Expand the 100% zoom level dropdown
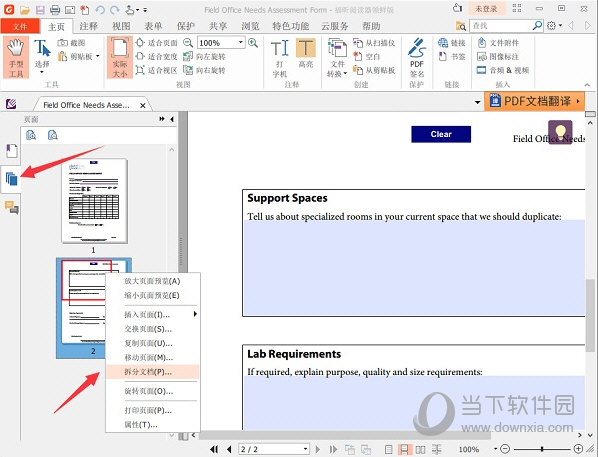This screenshot has height=457, width=598. (241, 42)
